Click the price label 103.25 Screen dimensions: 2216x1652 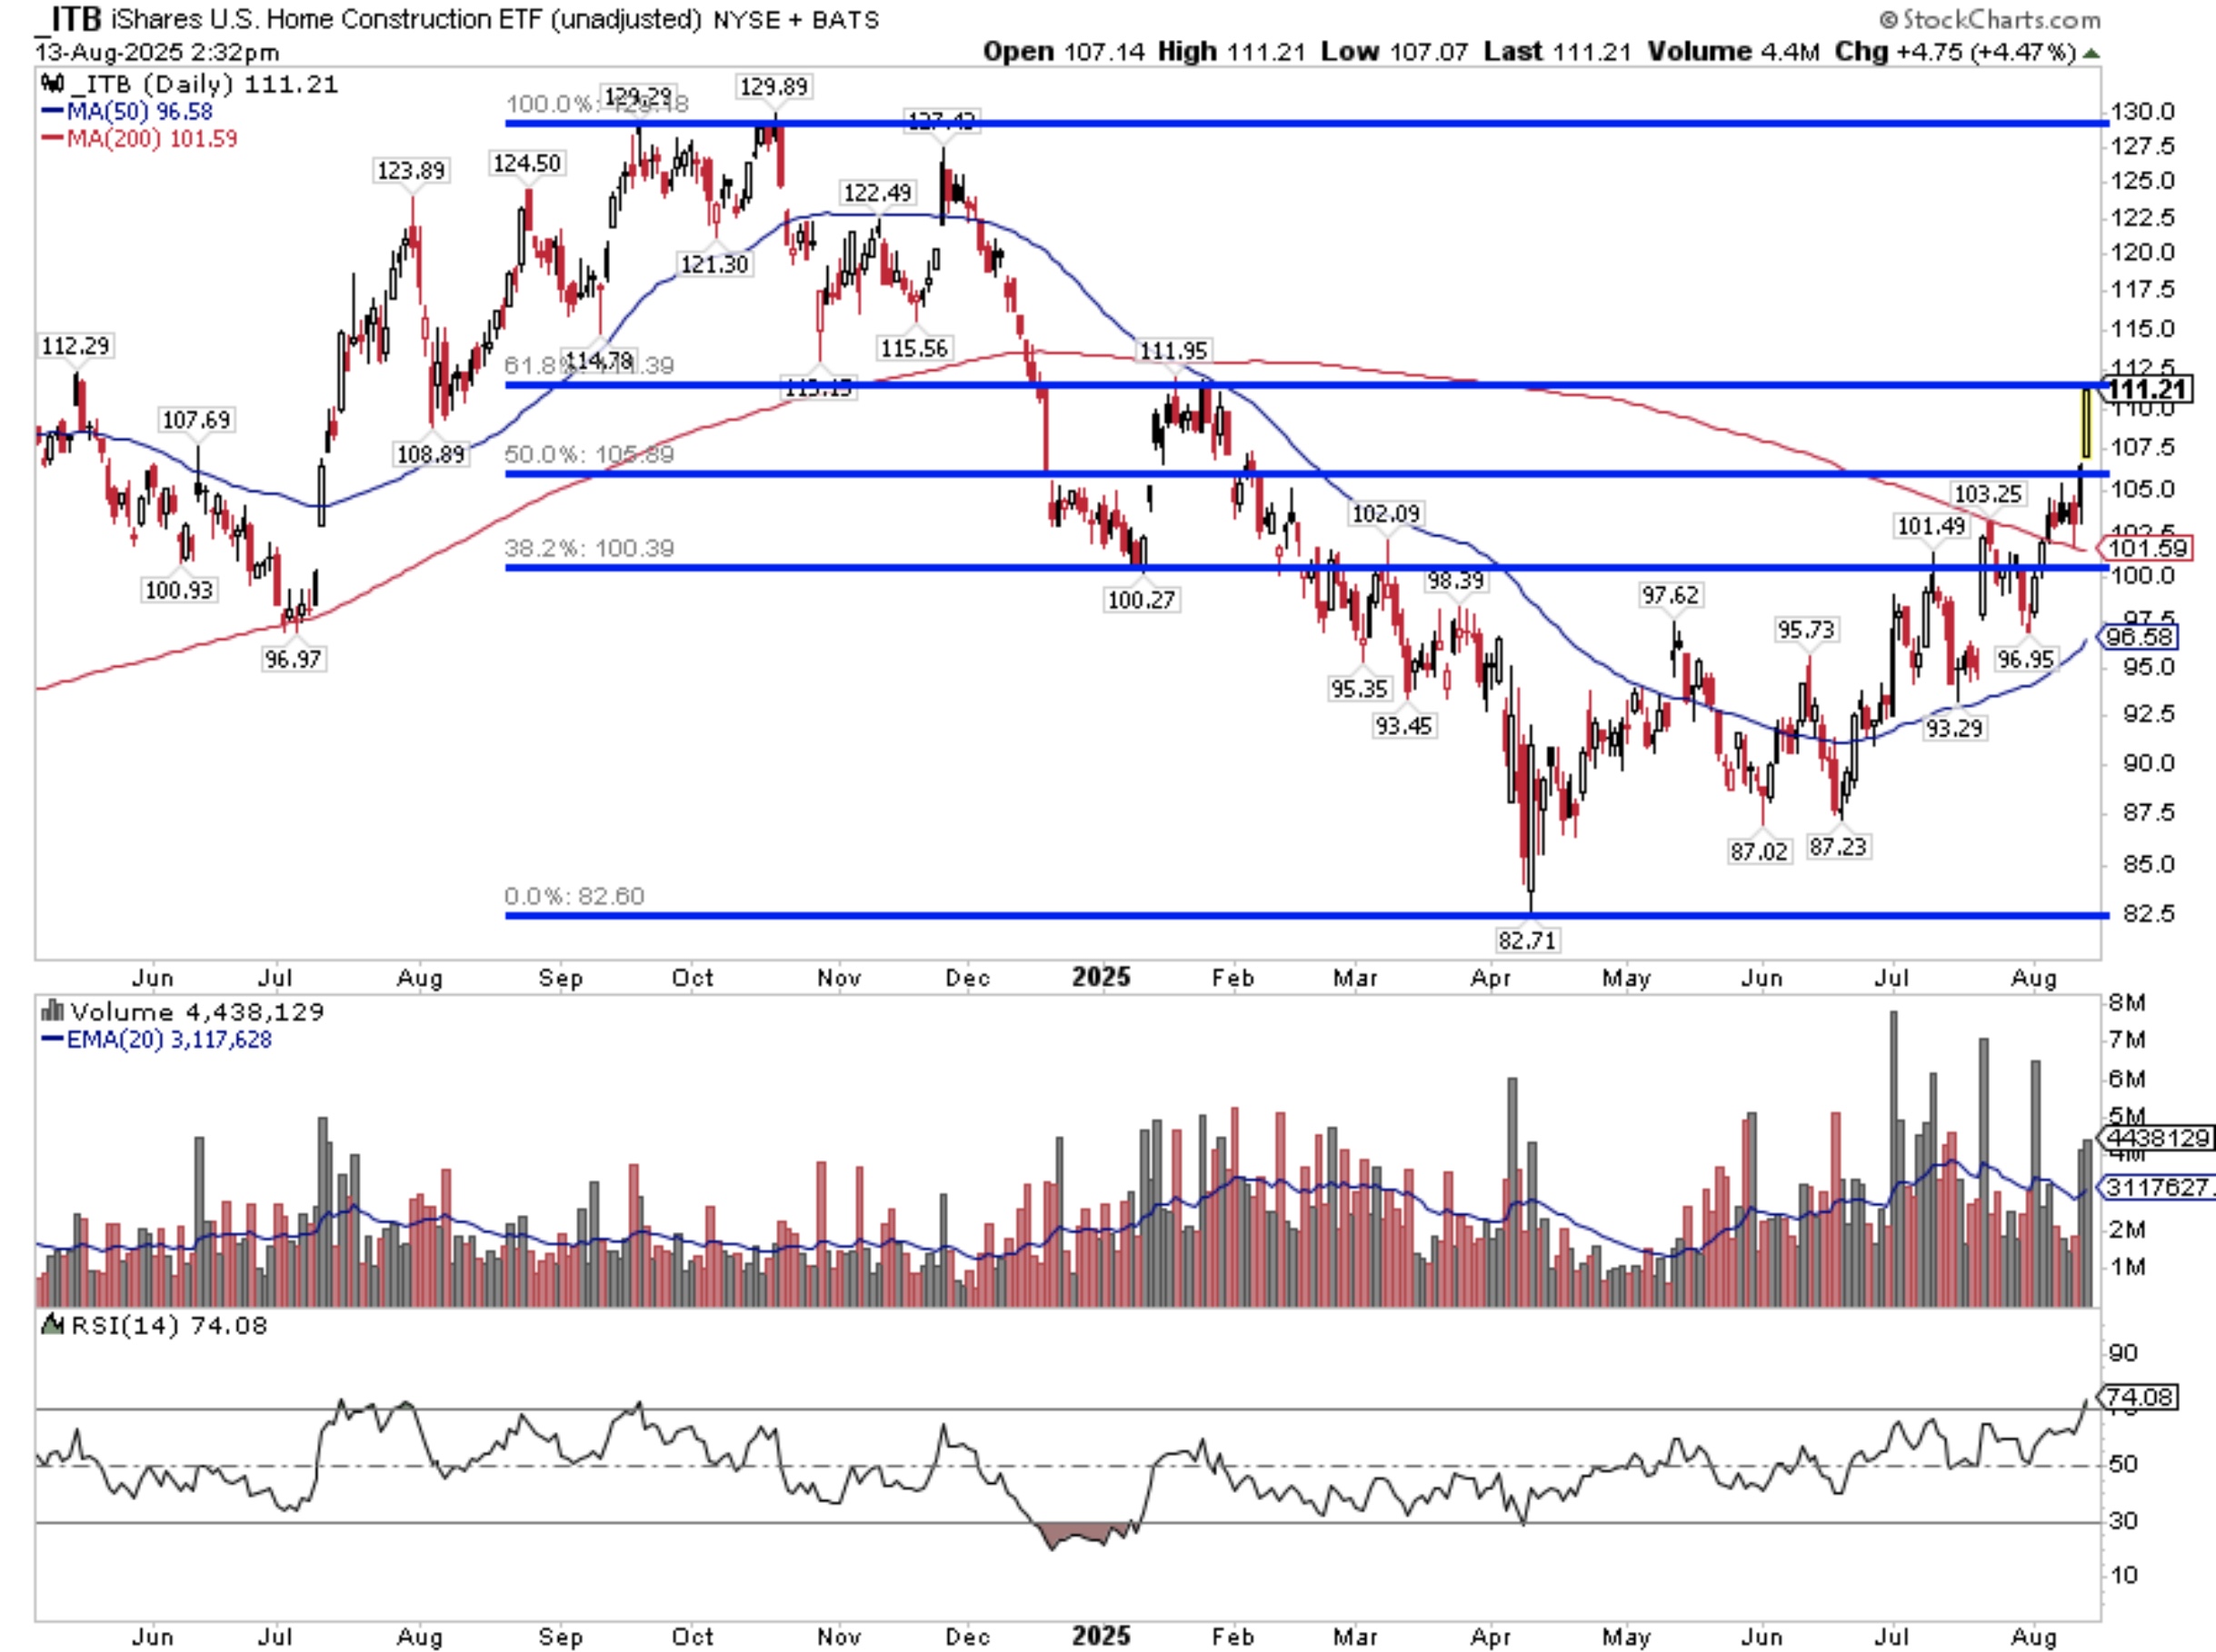1988,494
